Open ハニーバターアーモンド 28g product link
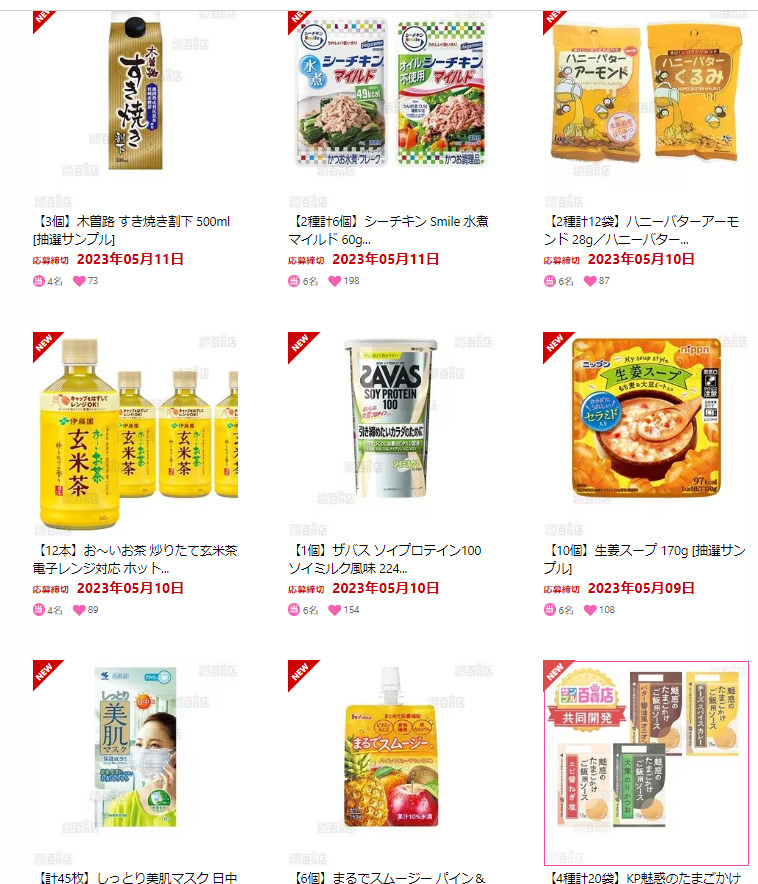This screenshot has width=758, height=884. pyautogui.click(x=641, y=230)
